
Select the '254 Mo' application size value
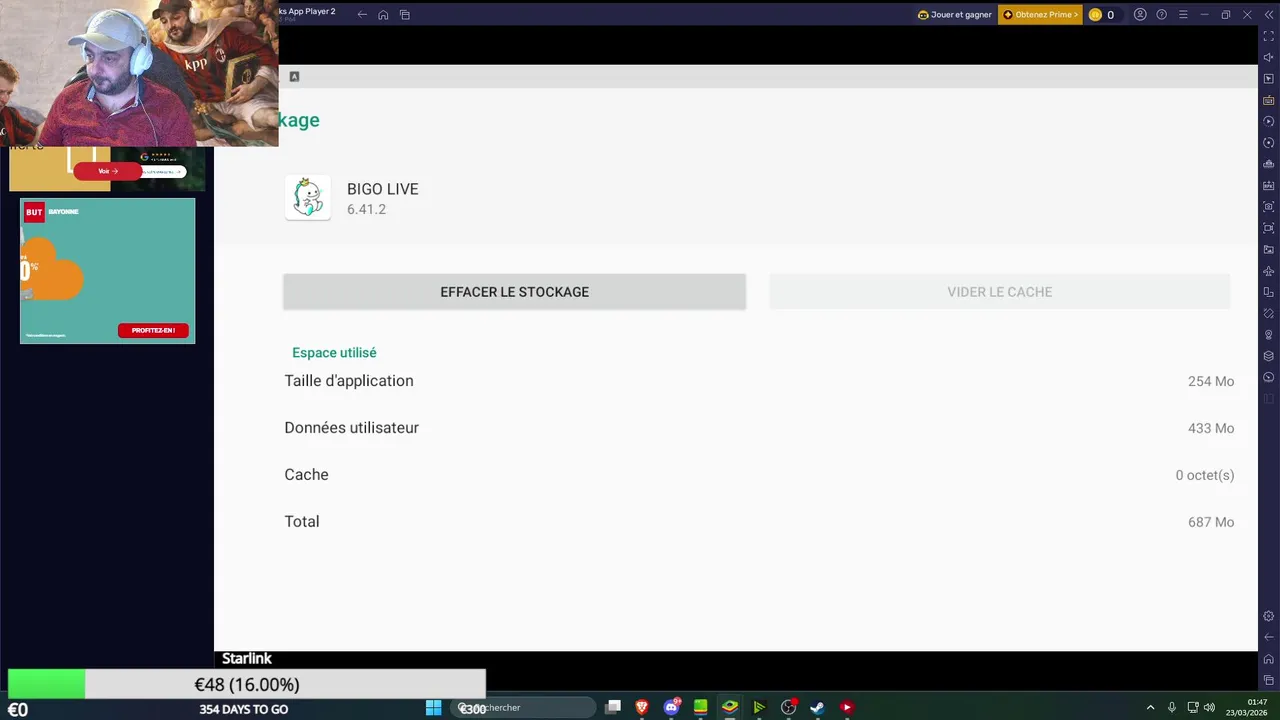[1211, 381]
